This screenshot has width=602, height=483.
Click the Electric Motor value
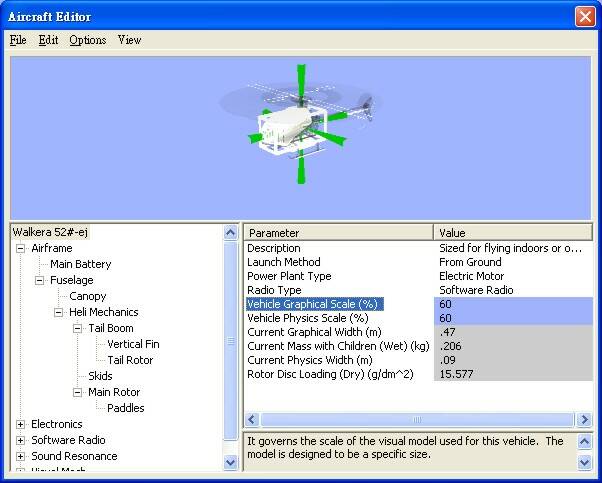(x=471, y=276)
